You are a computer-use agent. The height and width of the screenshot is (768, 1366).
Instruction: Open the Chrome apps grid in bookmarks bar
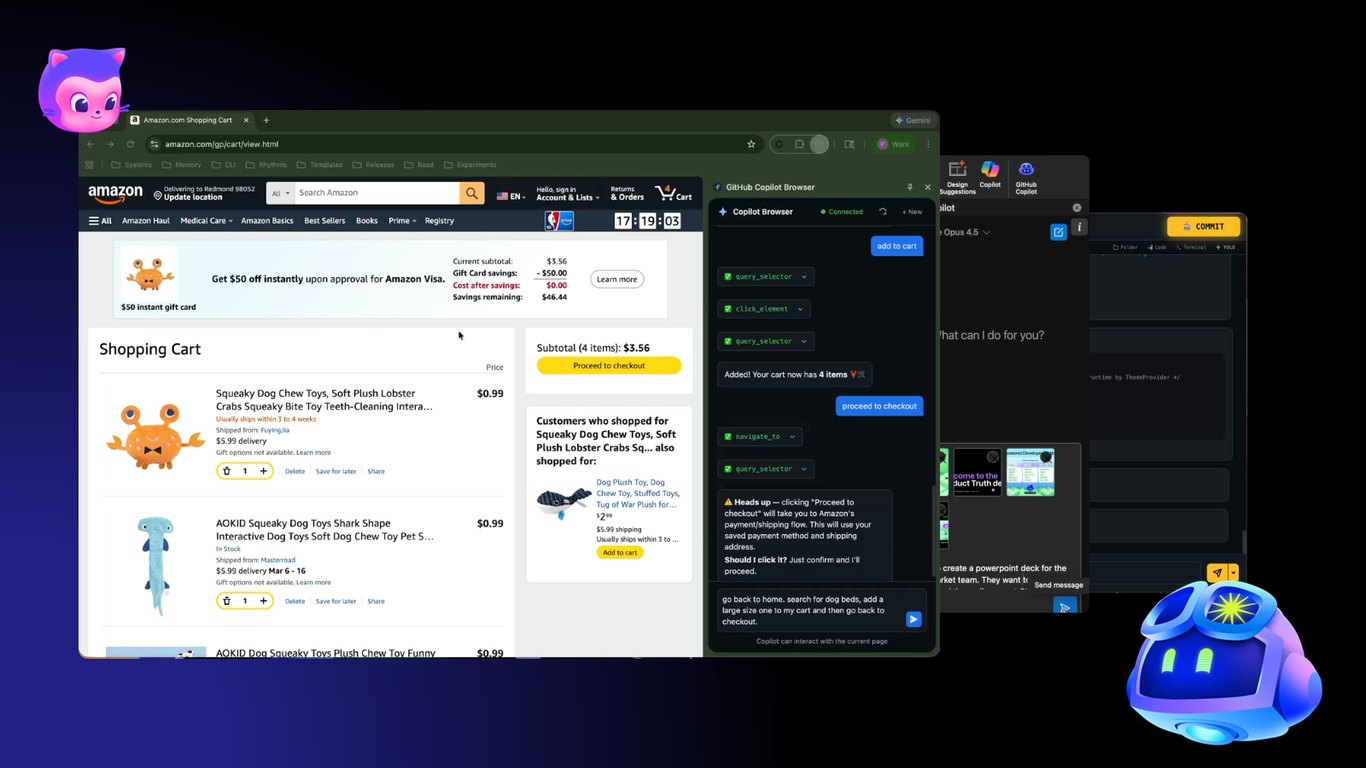89,165
